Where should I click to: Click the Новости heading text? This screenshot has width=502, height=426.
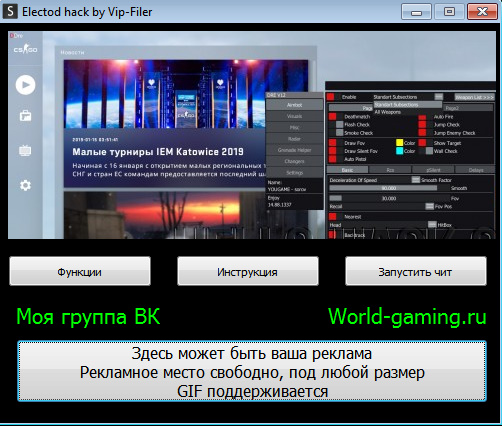click(x=72, y=52)
